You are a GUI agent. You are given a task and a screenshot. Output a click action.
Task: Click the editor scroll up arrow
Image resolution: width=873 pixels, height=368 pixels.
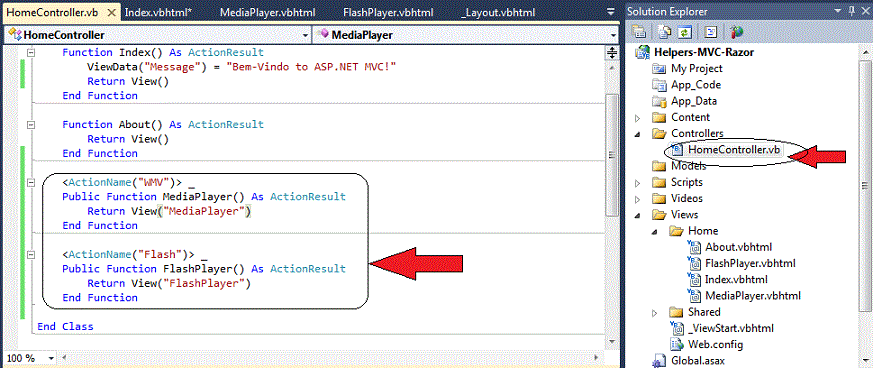click(x=611, y=68)
